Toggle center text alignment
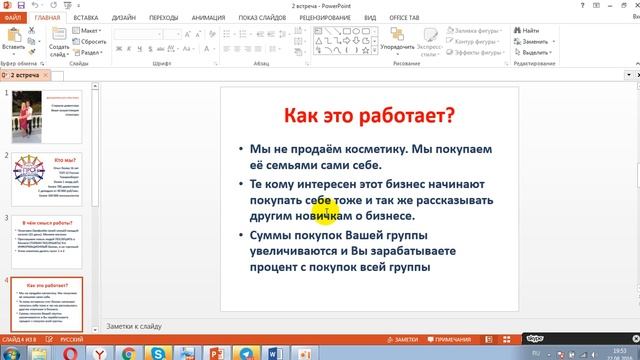Screen dimensions: 640x360 click(x=237, y=49)
